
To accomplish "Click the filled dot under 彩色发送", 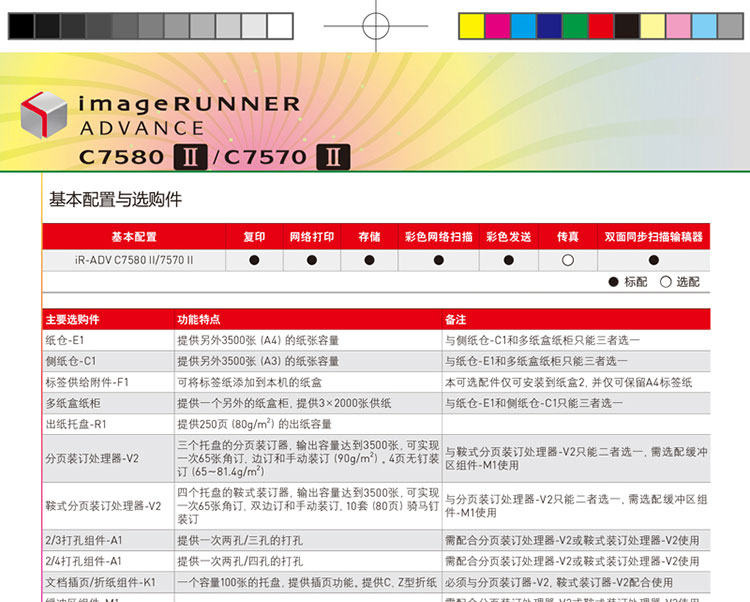I will pyautogui.click(x=509, y=260).
